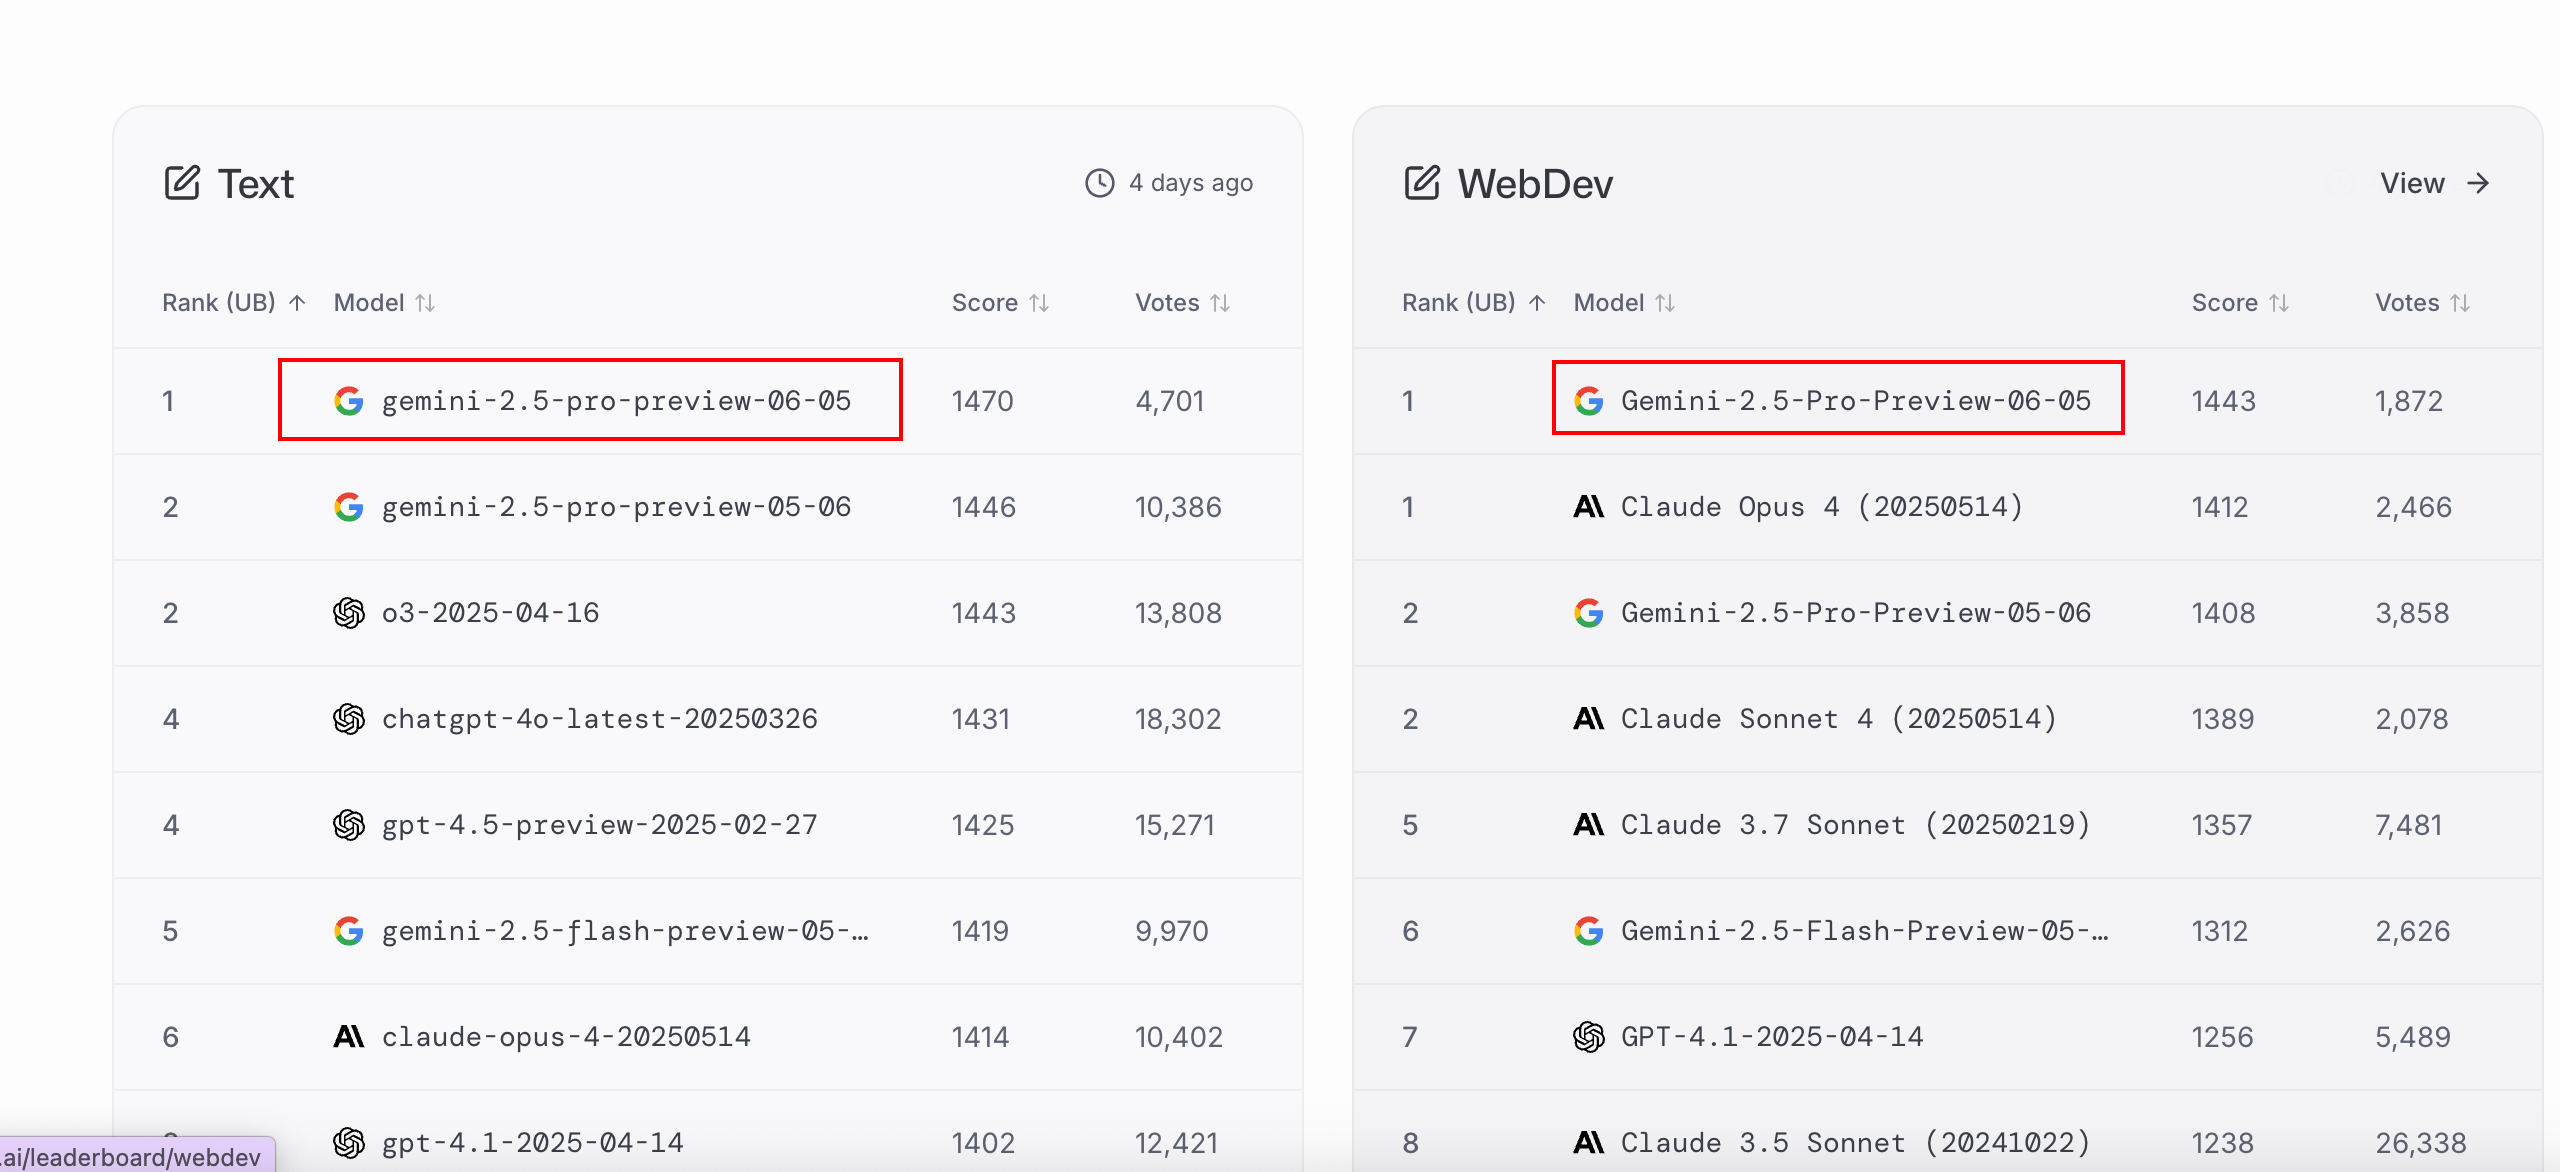2560x1172 pixels.
Task: Click the OpenAI logo beside o3-2025-04-16
Action: [x=349, y=613]
